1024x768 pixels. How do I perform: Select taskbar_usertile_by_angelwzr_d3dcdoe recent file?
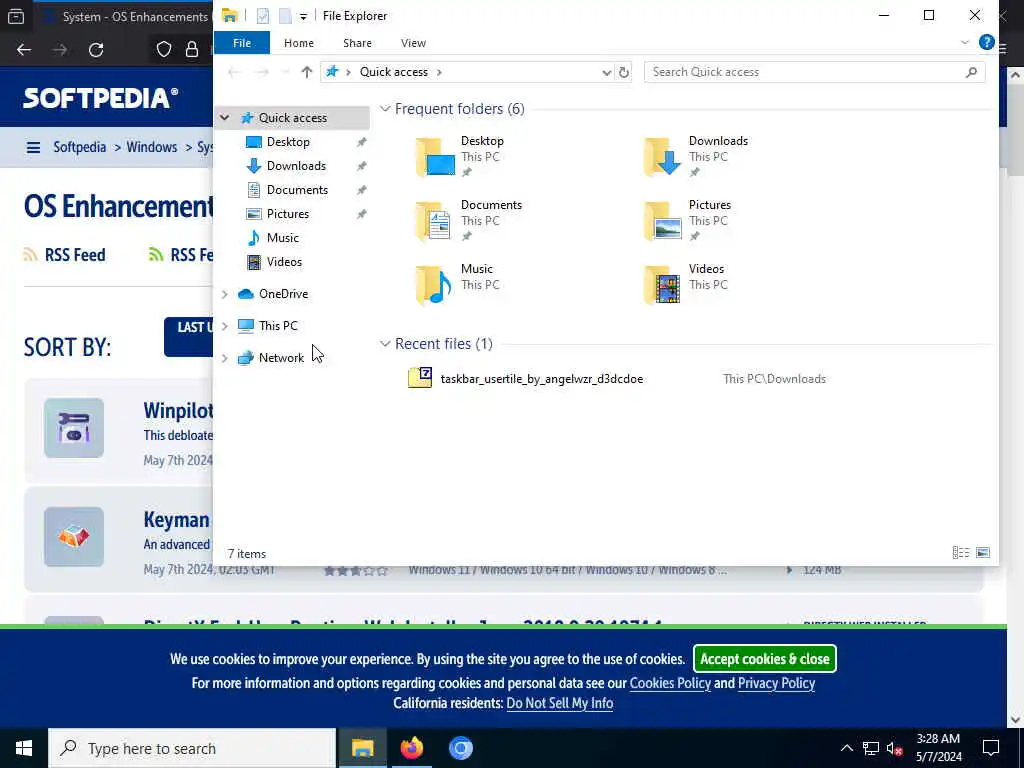coord(541,379)
